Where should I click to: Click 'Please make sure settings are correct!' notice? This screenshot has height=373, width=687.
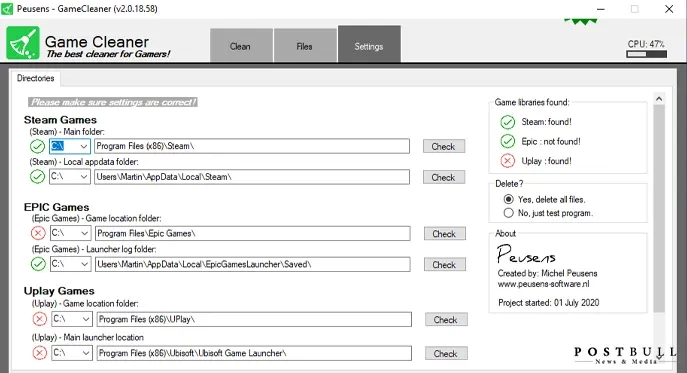tap(113, 102)
